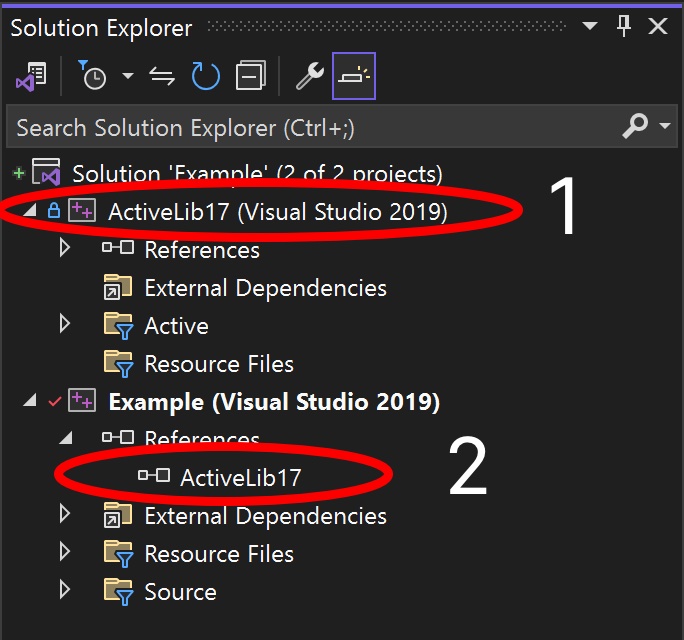Open the Window Position dropdown menu
684x640 pixels.
(x=590, y=27)
